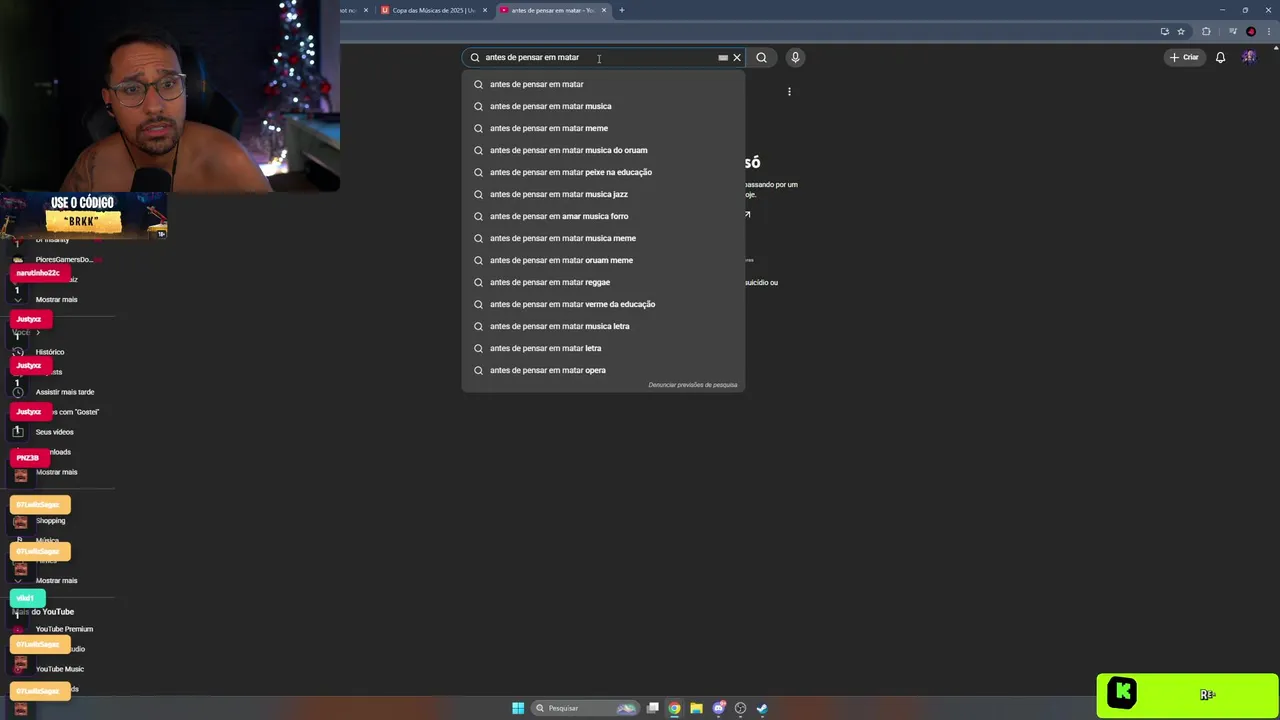
Task: Choose suggestion ending 'musica do oruam'
Action: (603, 150)
